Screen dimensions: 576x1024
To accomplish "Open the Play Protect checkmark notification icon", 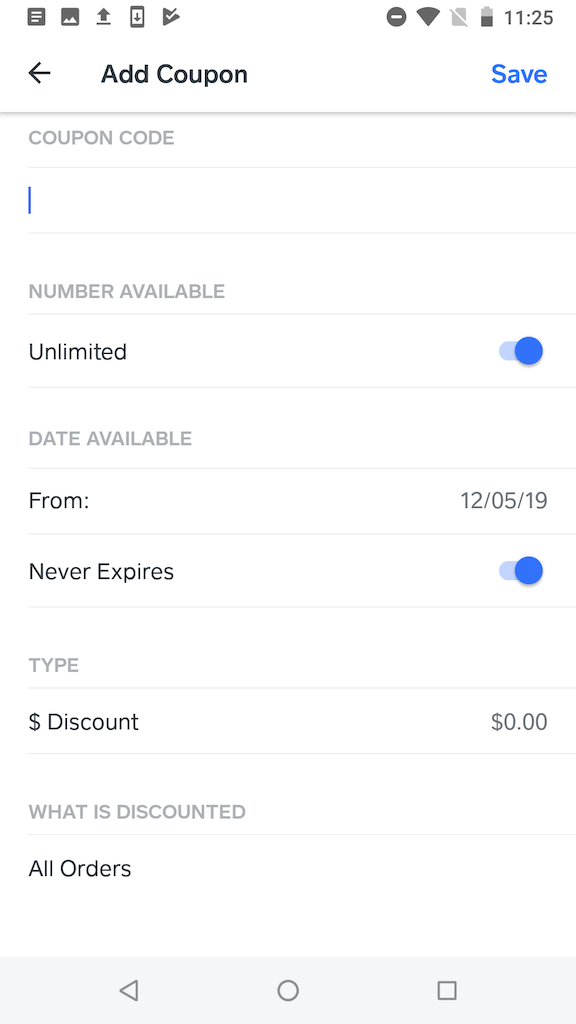I will 170,16.
